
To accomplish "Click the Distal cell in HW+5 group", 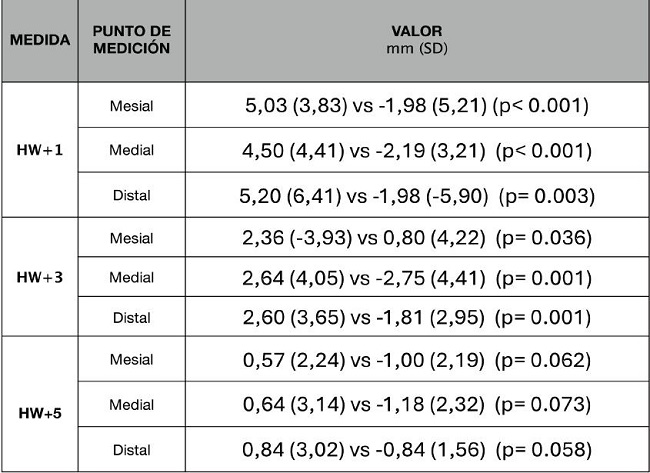I will [132, 448].
